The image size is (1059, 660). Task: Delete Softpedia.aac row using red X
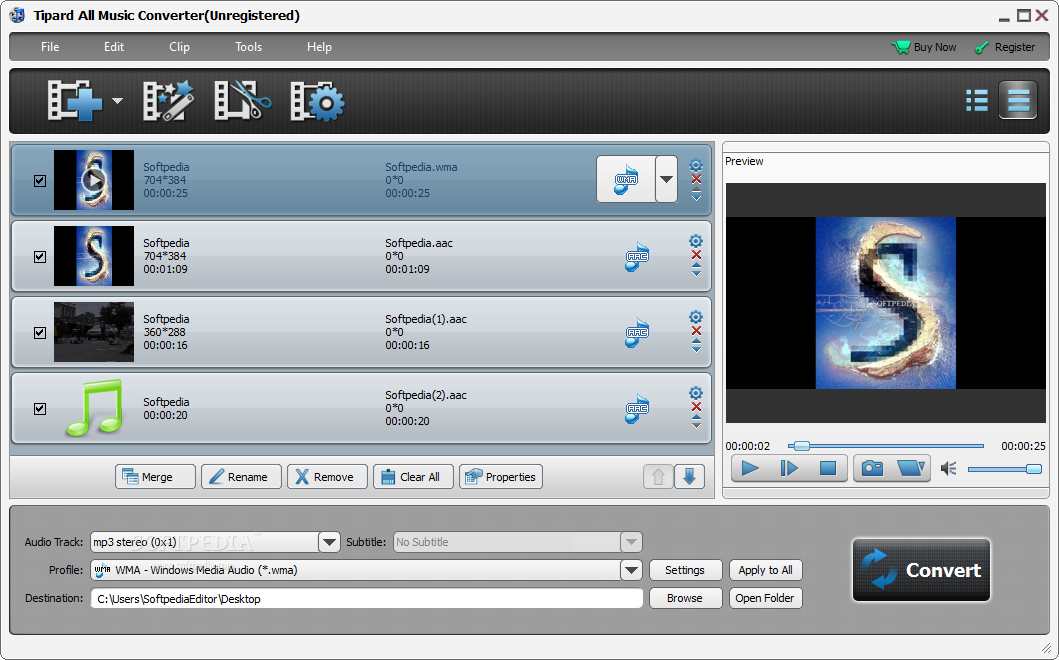tap(696, 255)
